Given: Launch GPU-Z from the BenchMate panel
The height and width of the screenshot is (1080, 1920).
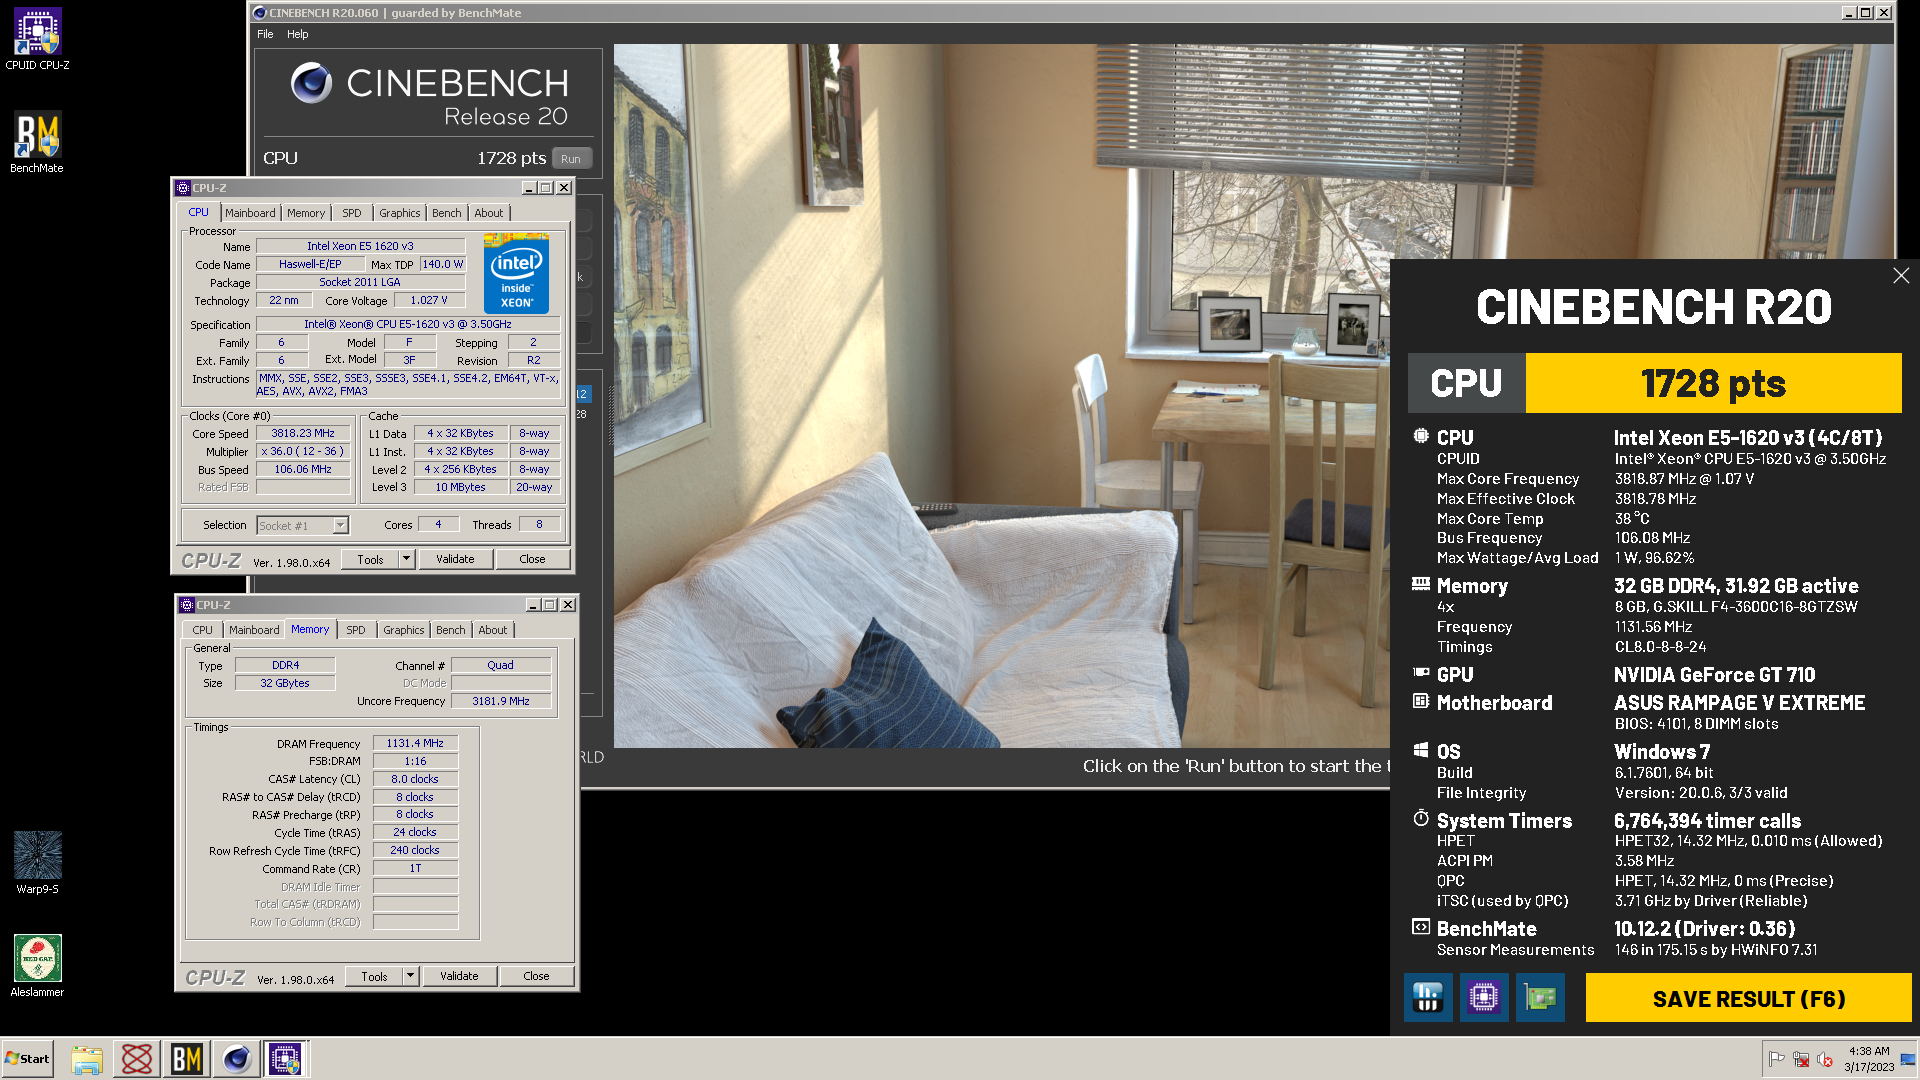Looking at the screenshot, I should click(x=1540, y=997).
